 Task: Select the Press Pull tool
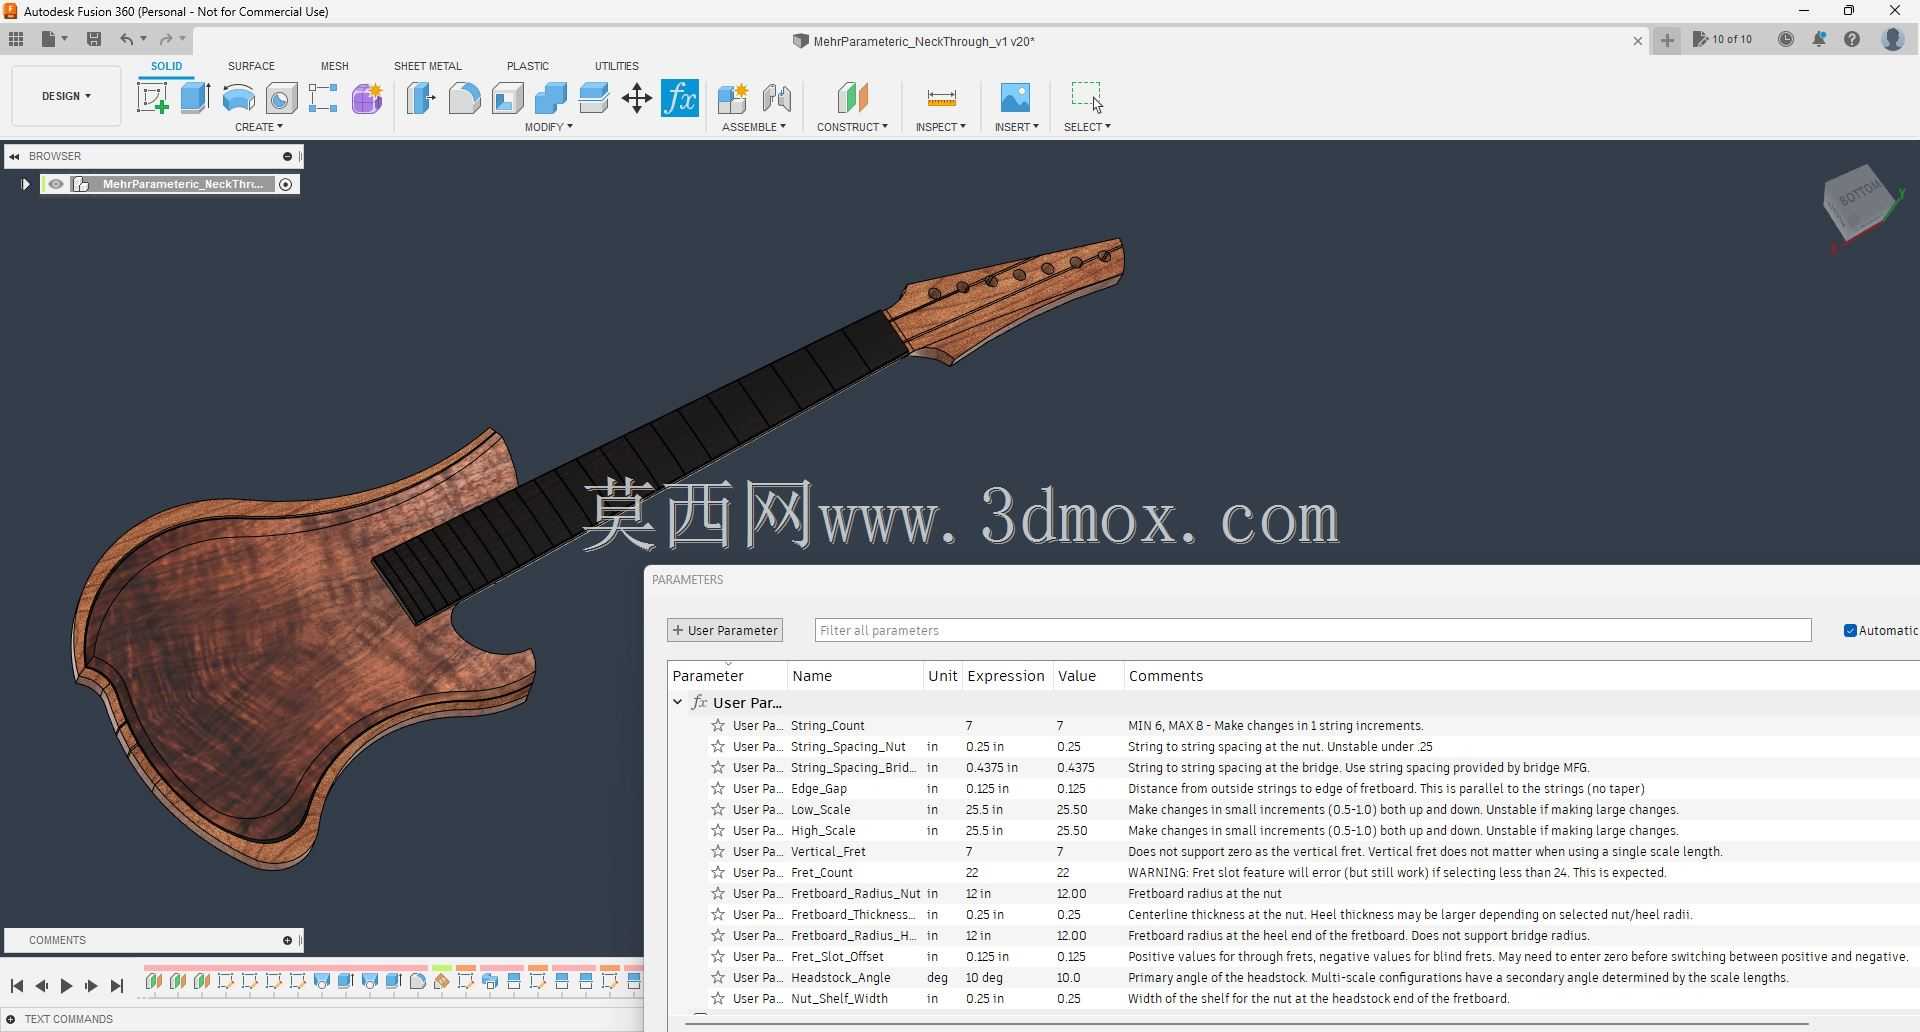(421, 98)
